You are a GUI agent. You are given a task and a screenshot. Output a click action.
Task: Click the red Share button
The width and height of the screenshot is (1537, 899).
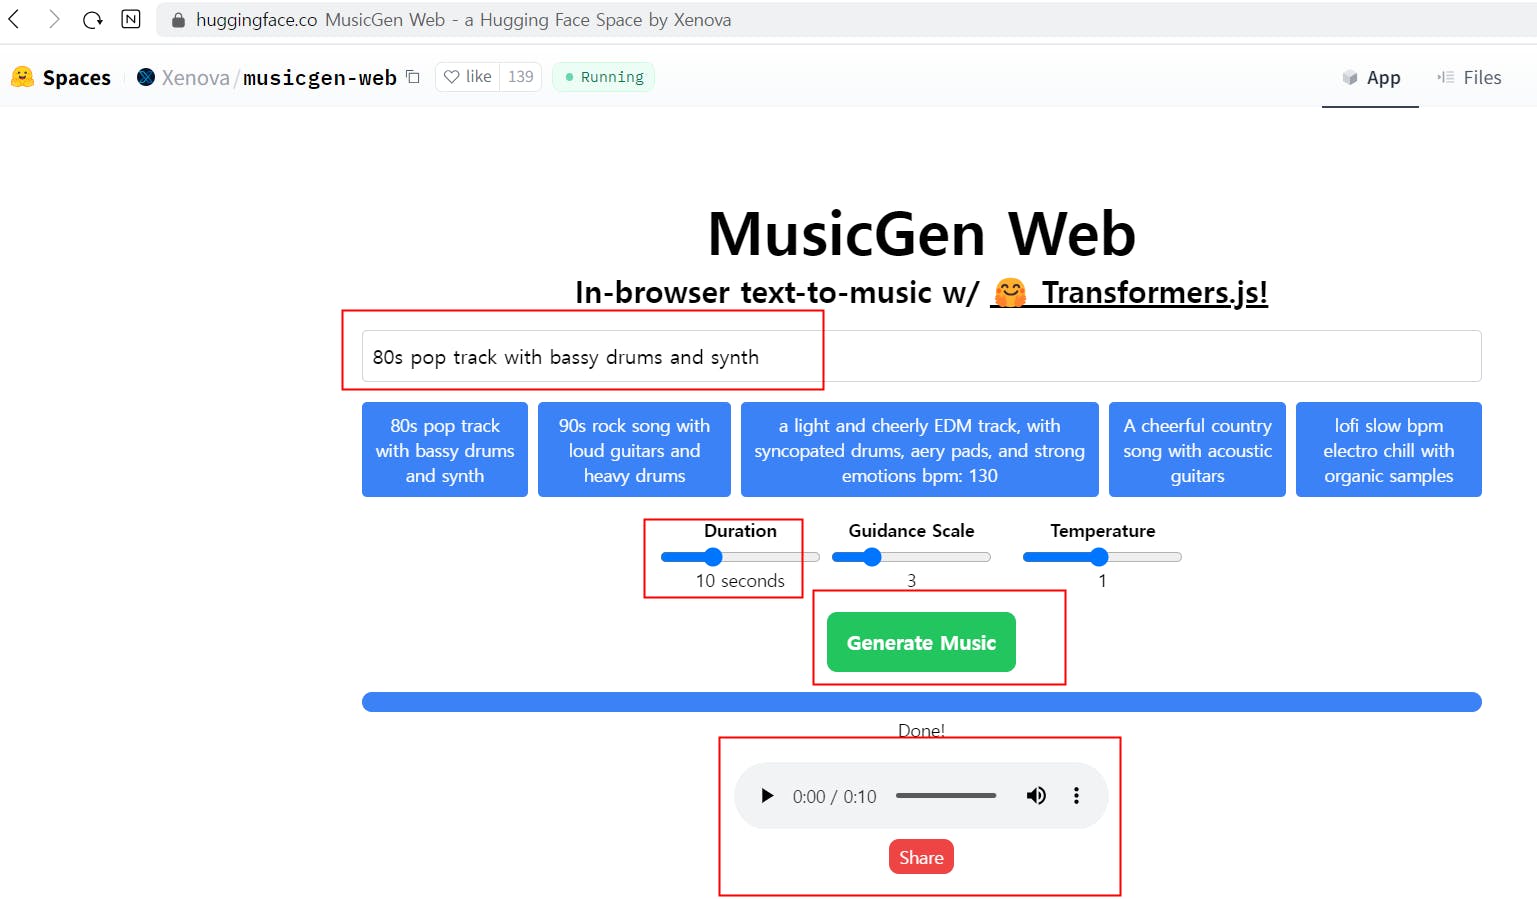coord(921,857)
